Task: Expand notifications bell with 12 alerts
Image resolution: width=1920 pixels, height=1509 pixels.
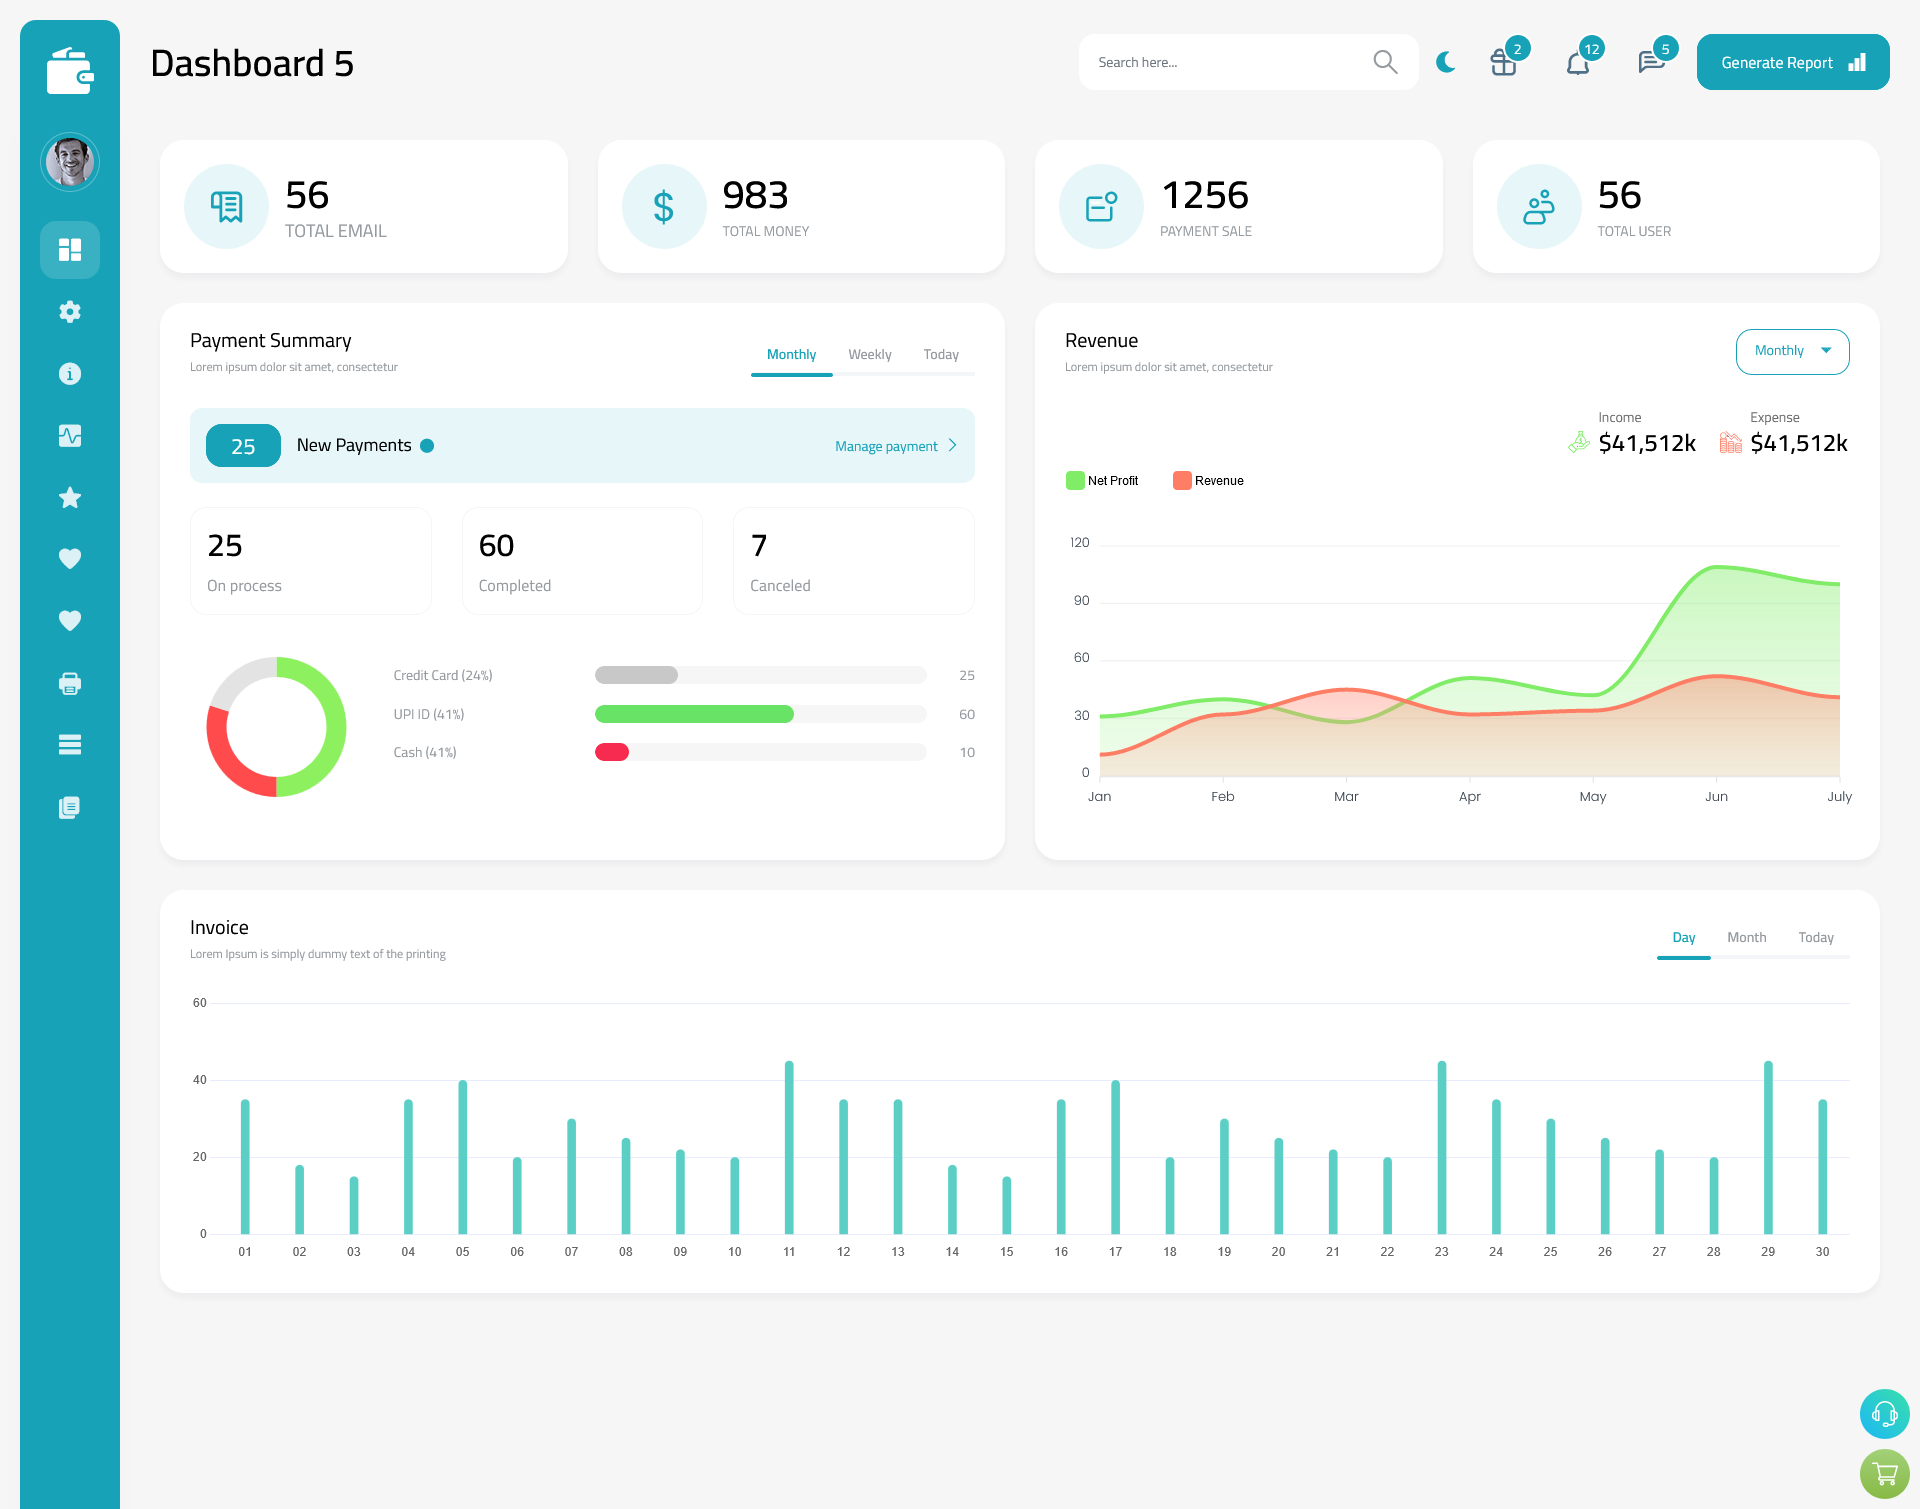Action: [1577, 62]
